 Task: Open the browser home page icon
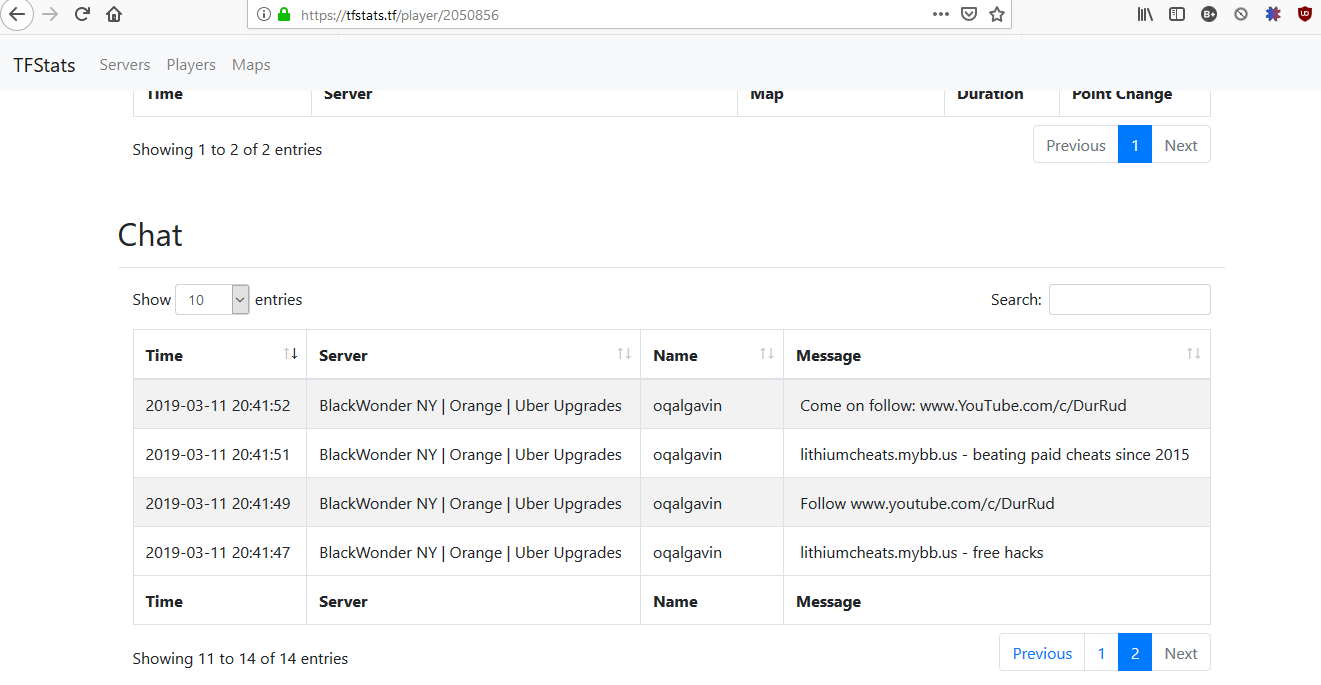coord(114,14)
